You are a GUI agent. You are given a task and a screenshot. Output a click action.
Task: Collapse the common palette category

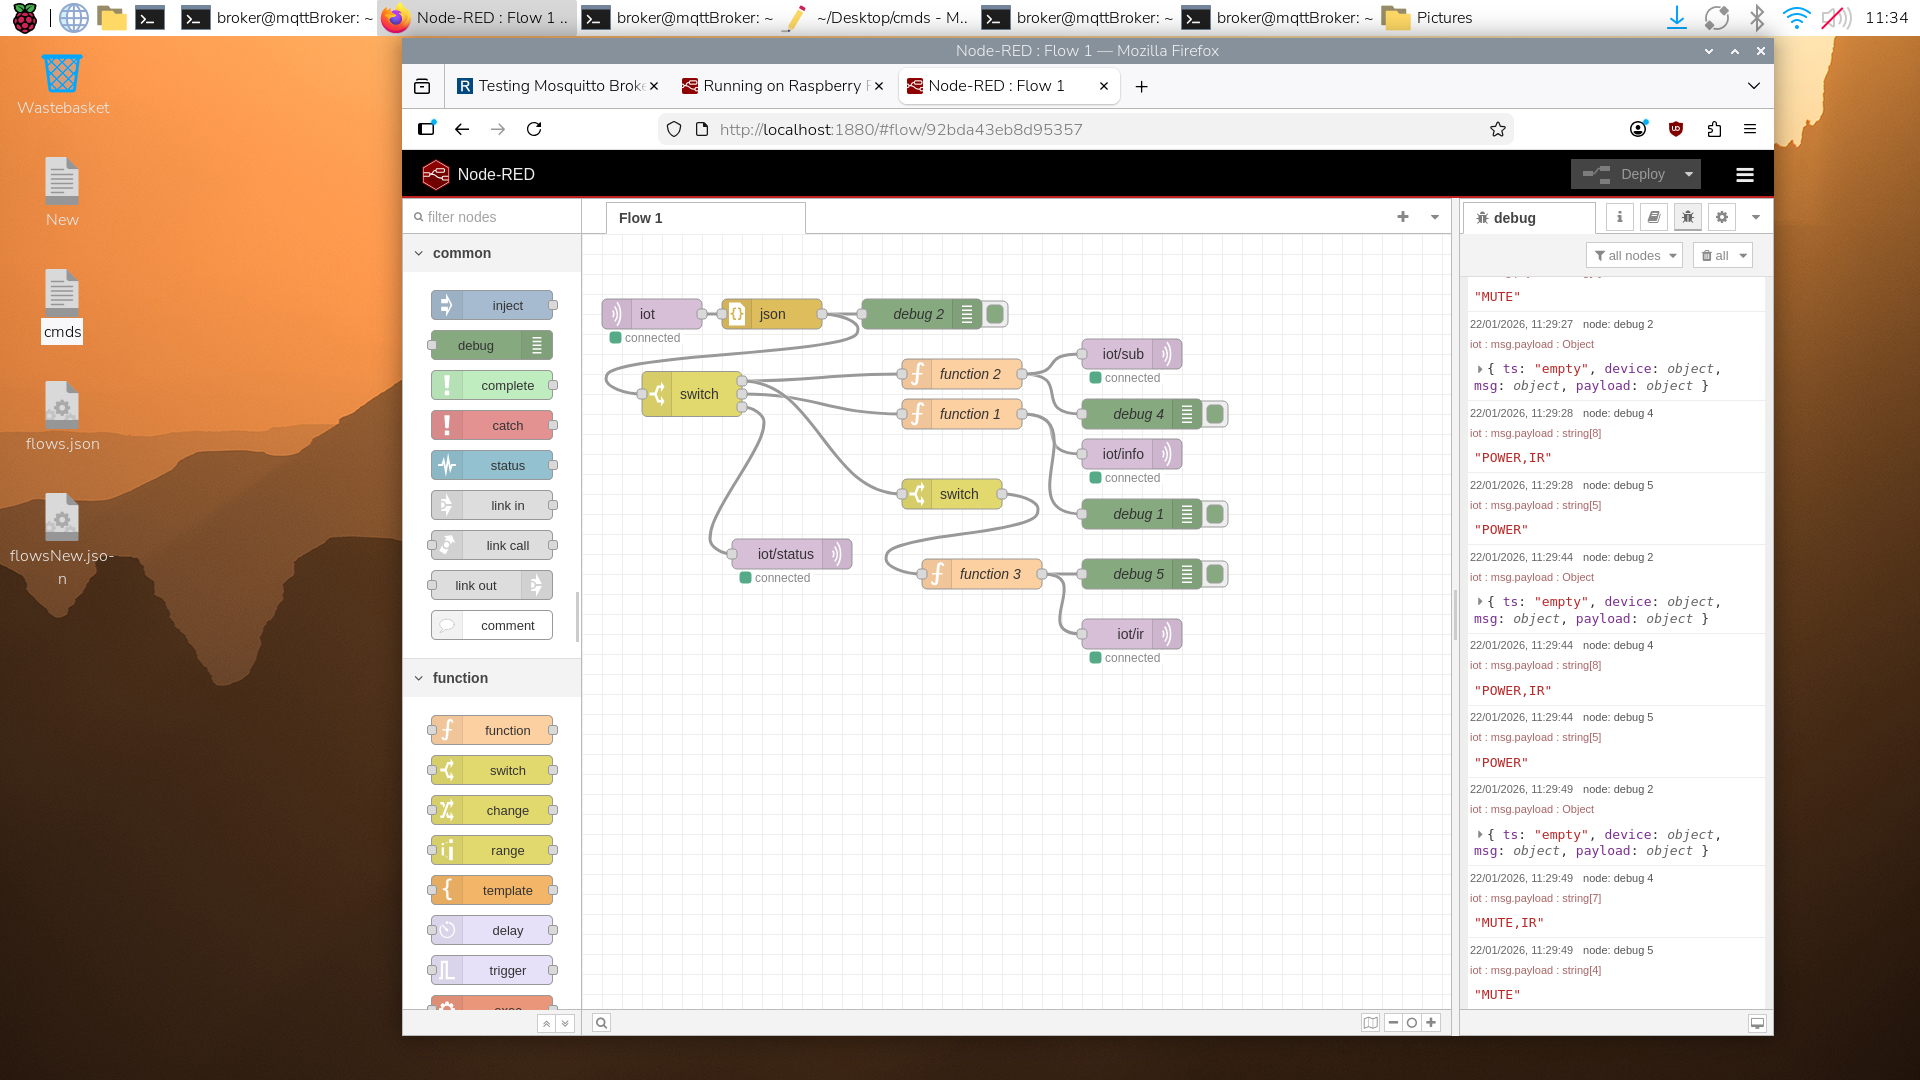(491, 253)
